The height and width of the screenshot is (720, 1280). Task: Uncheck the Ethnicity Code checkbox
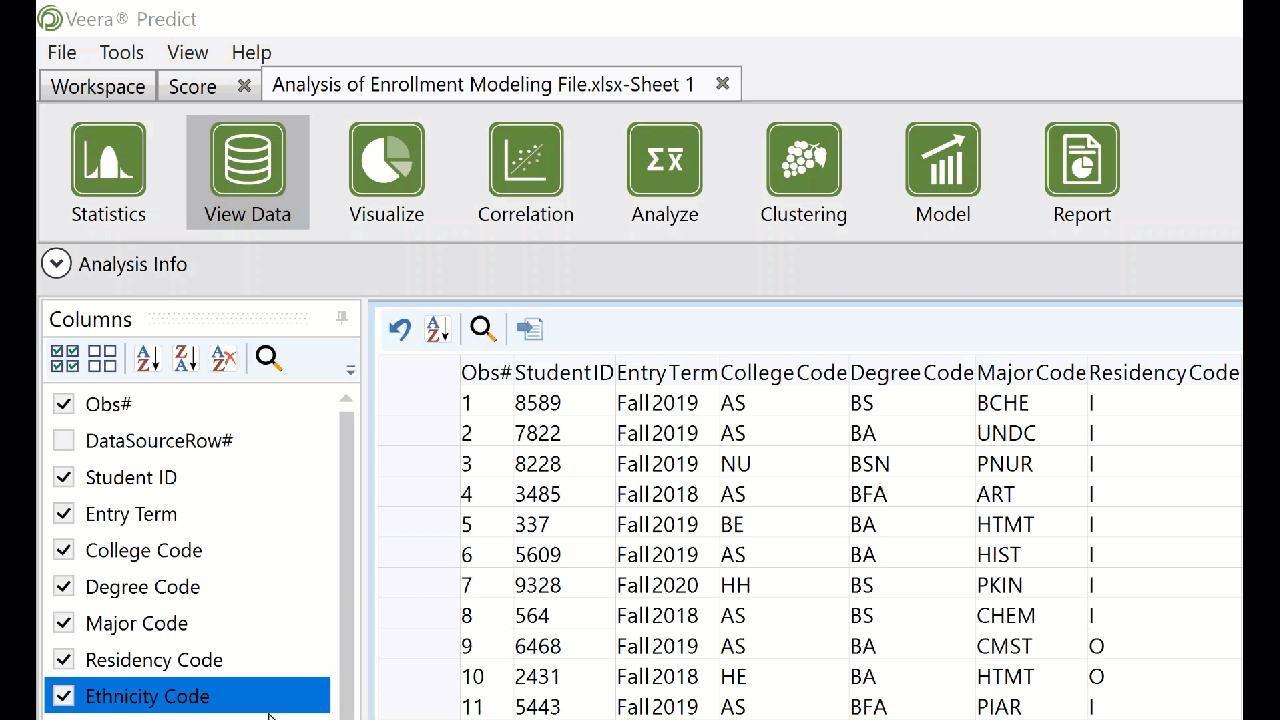coord(64,696)
